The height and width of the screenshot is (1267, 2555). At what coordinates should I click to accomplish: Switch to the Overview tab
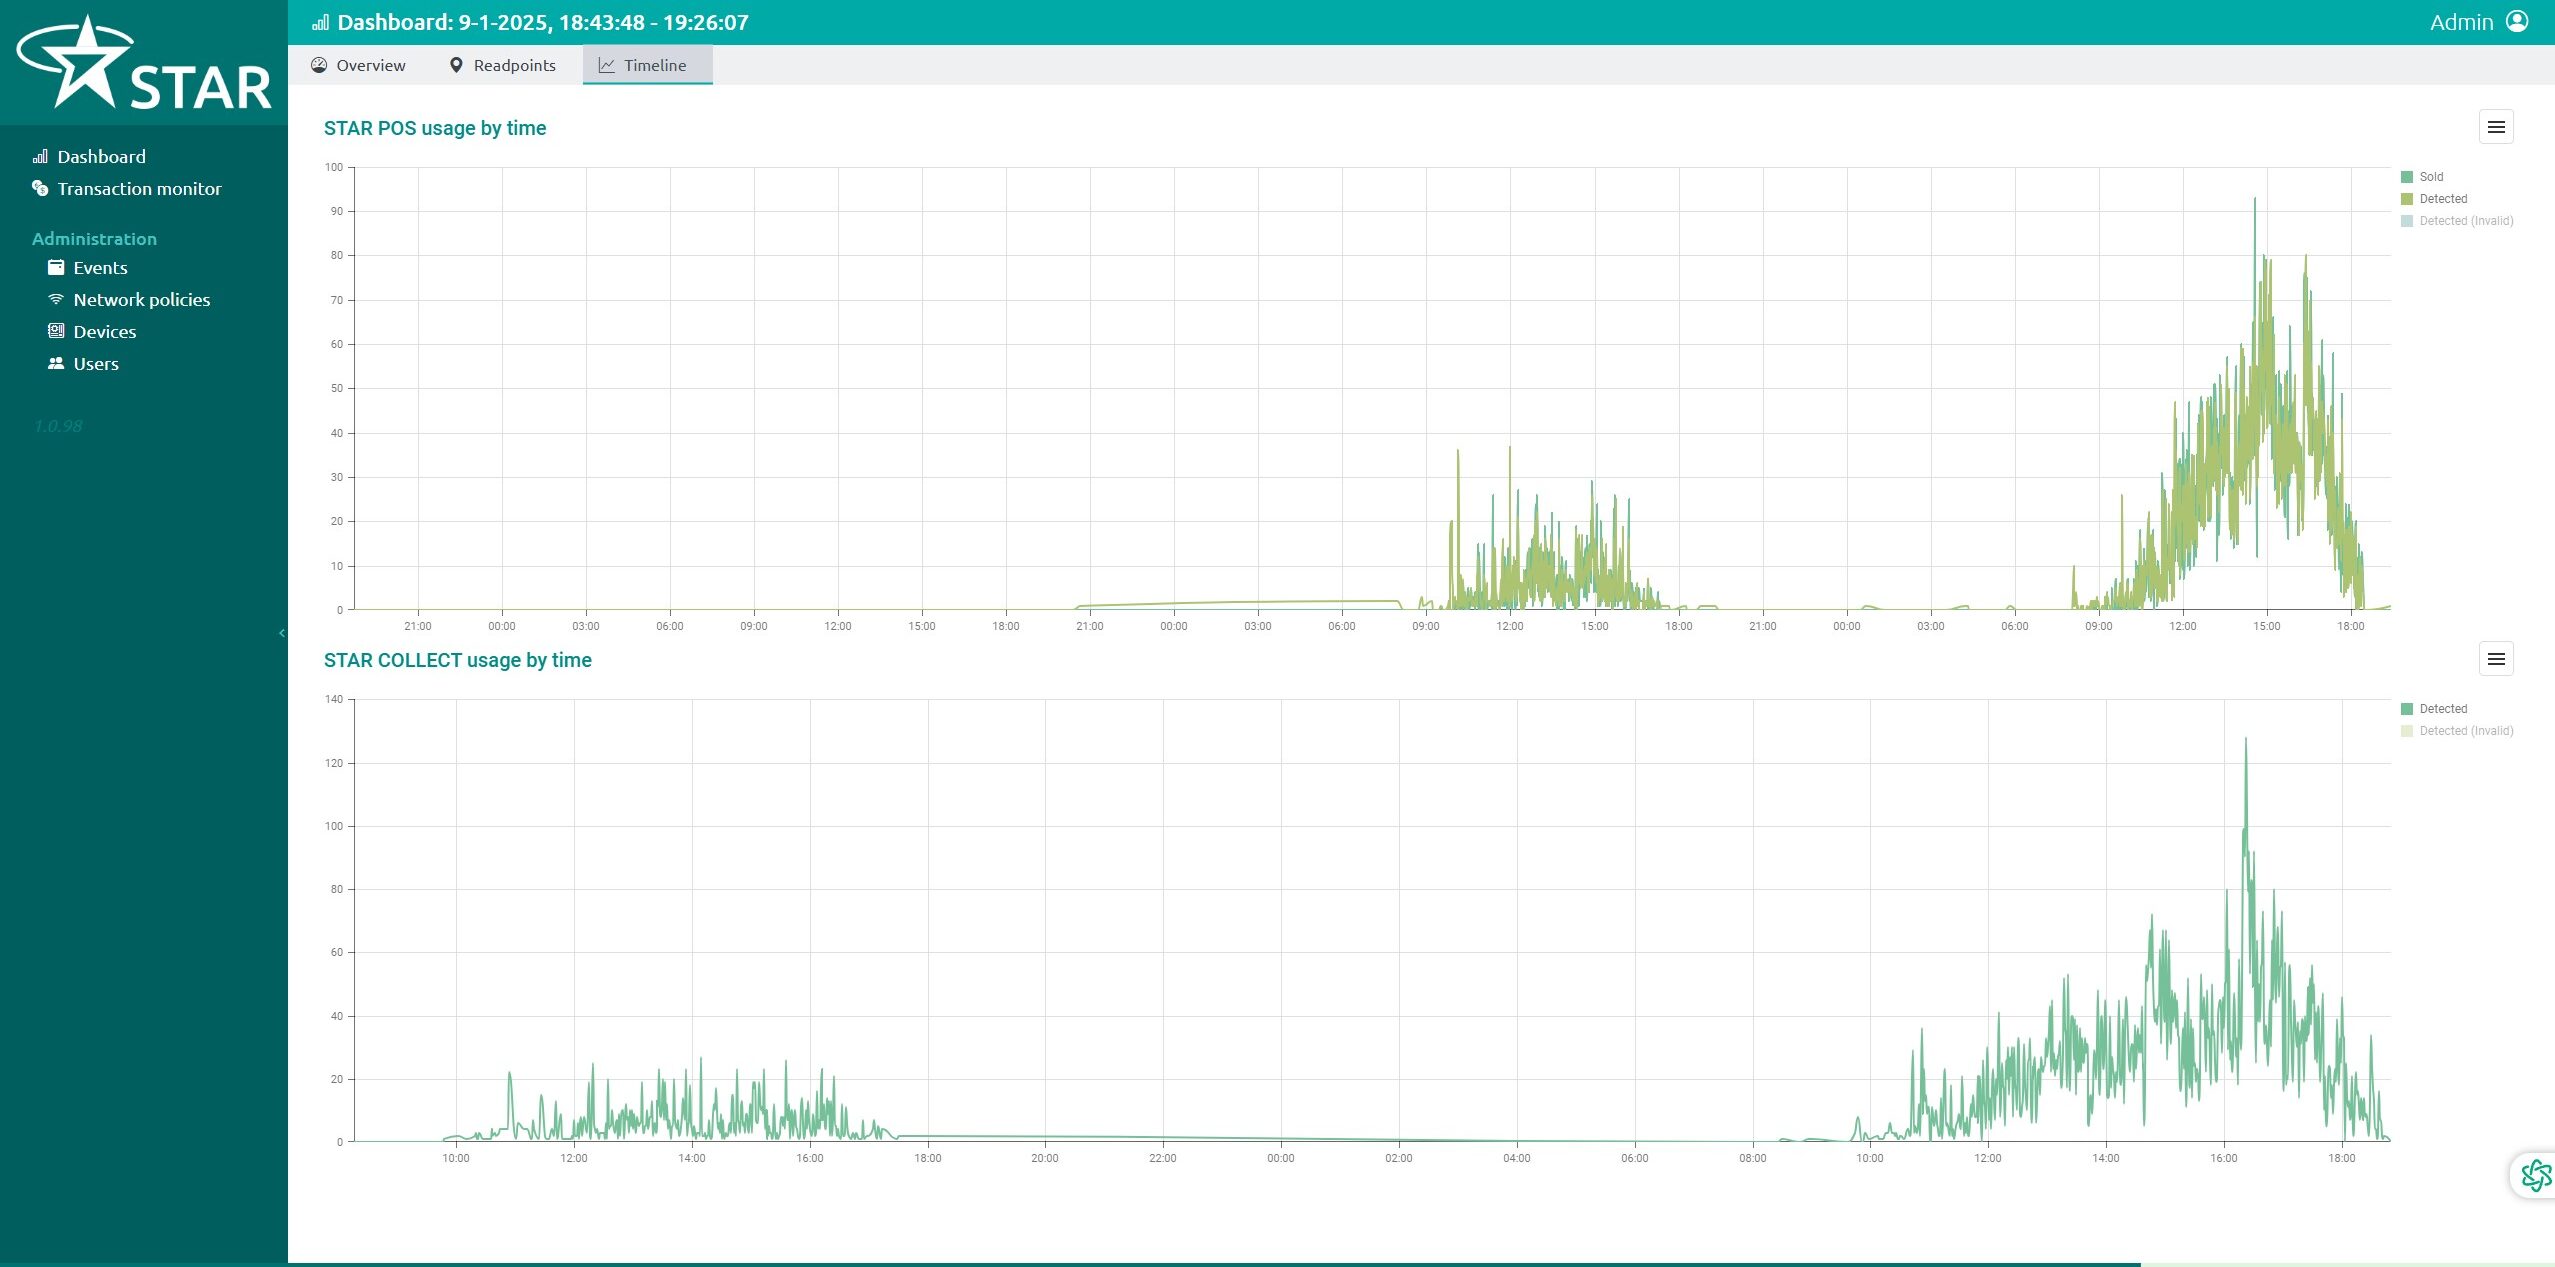click(x=358, y=65)
